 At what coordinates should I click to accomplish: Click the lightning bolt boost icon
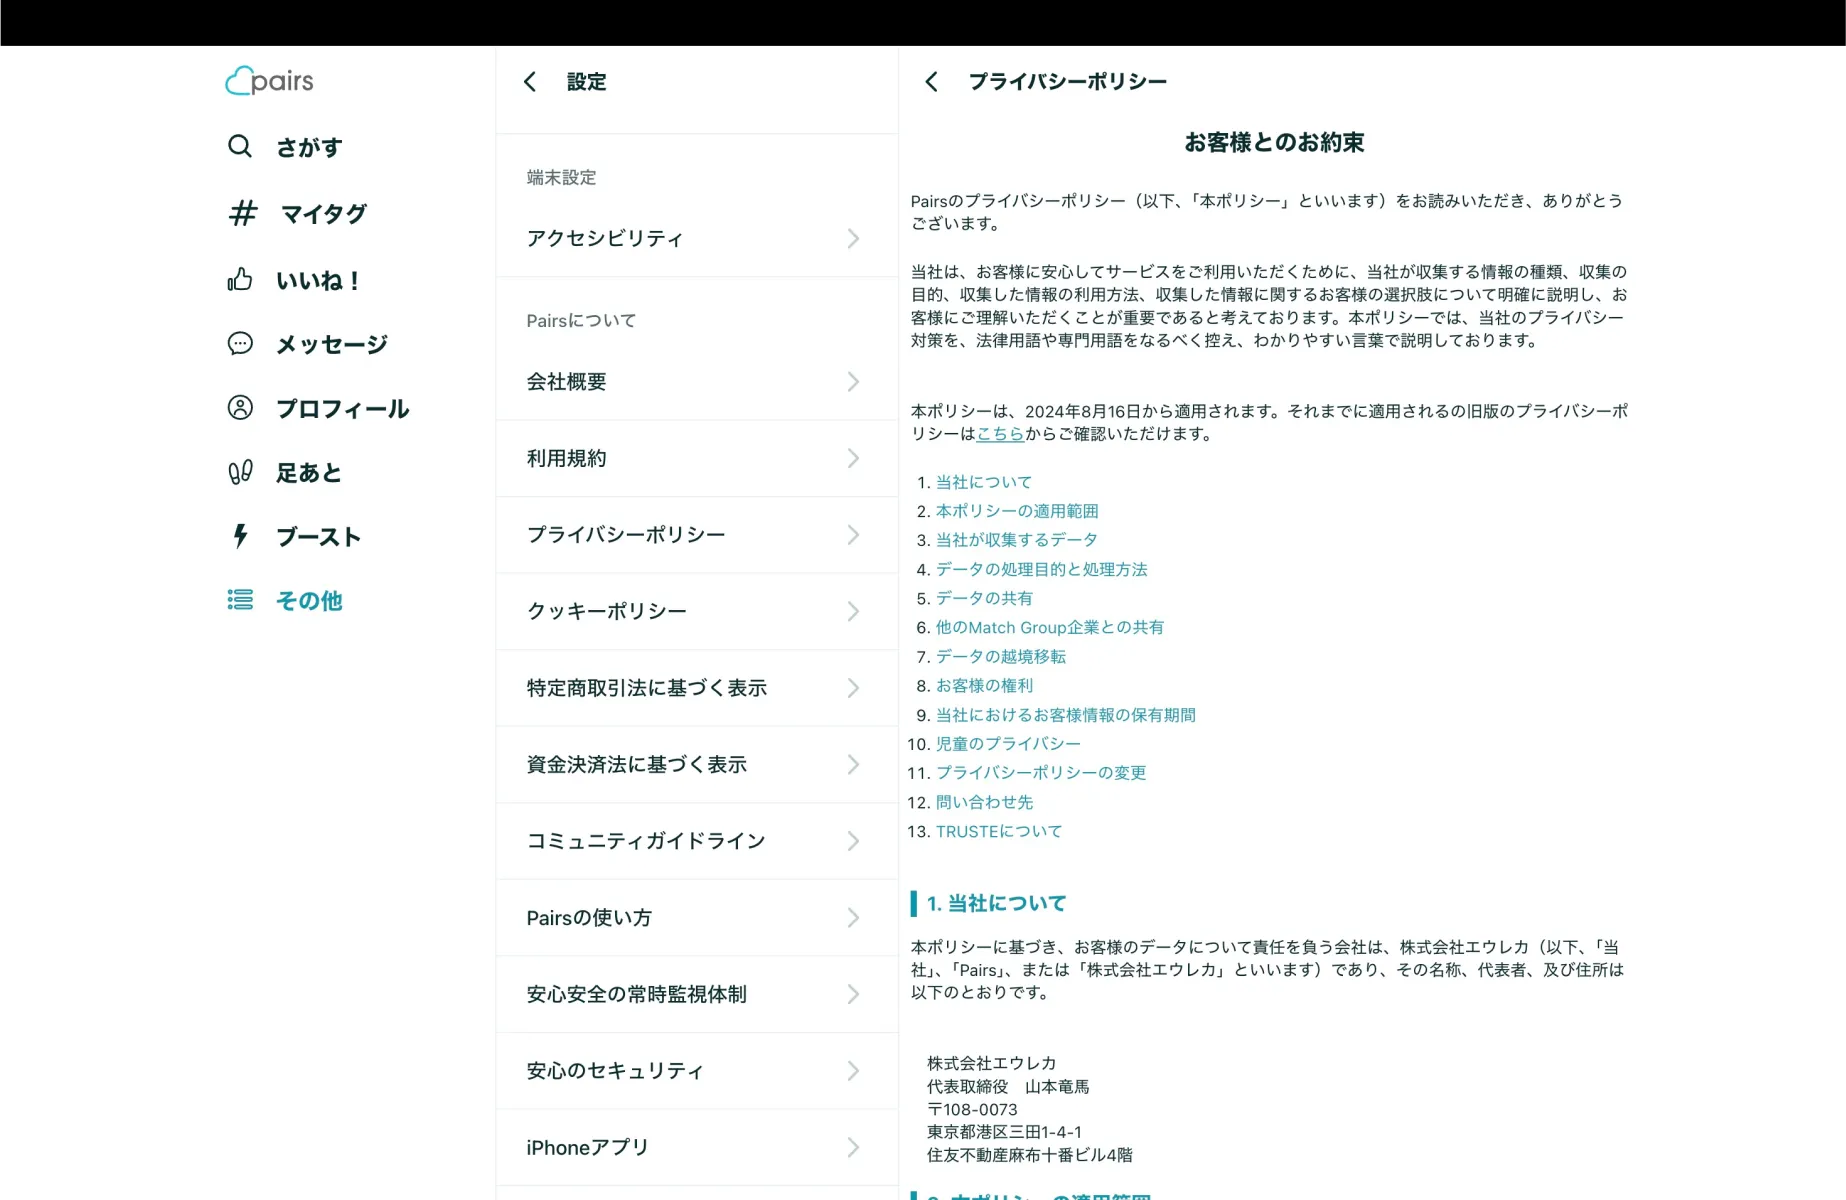pyautogui.click(x=240, y=536)
